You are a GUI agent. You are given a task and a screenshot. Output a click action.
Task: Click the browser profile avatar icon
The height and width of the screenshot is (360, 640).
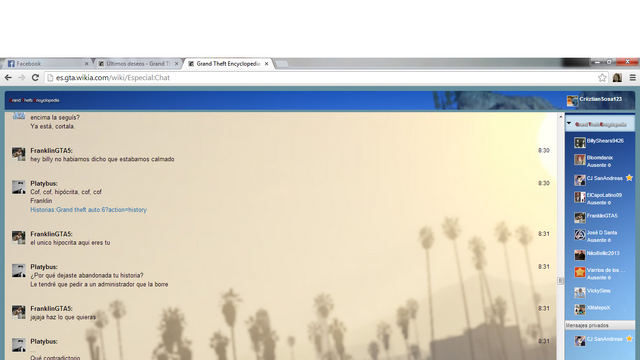(617, 78)
